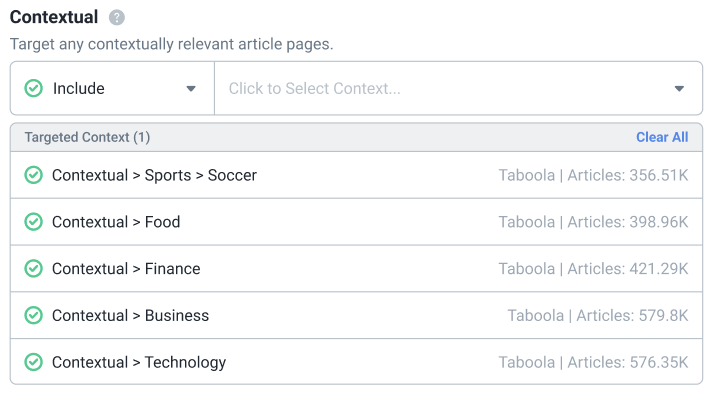Click the check icon for Contextual > Food
This screenshot has width=716, height=400.
33,222
